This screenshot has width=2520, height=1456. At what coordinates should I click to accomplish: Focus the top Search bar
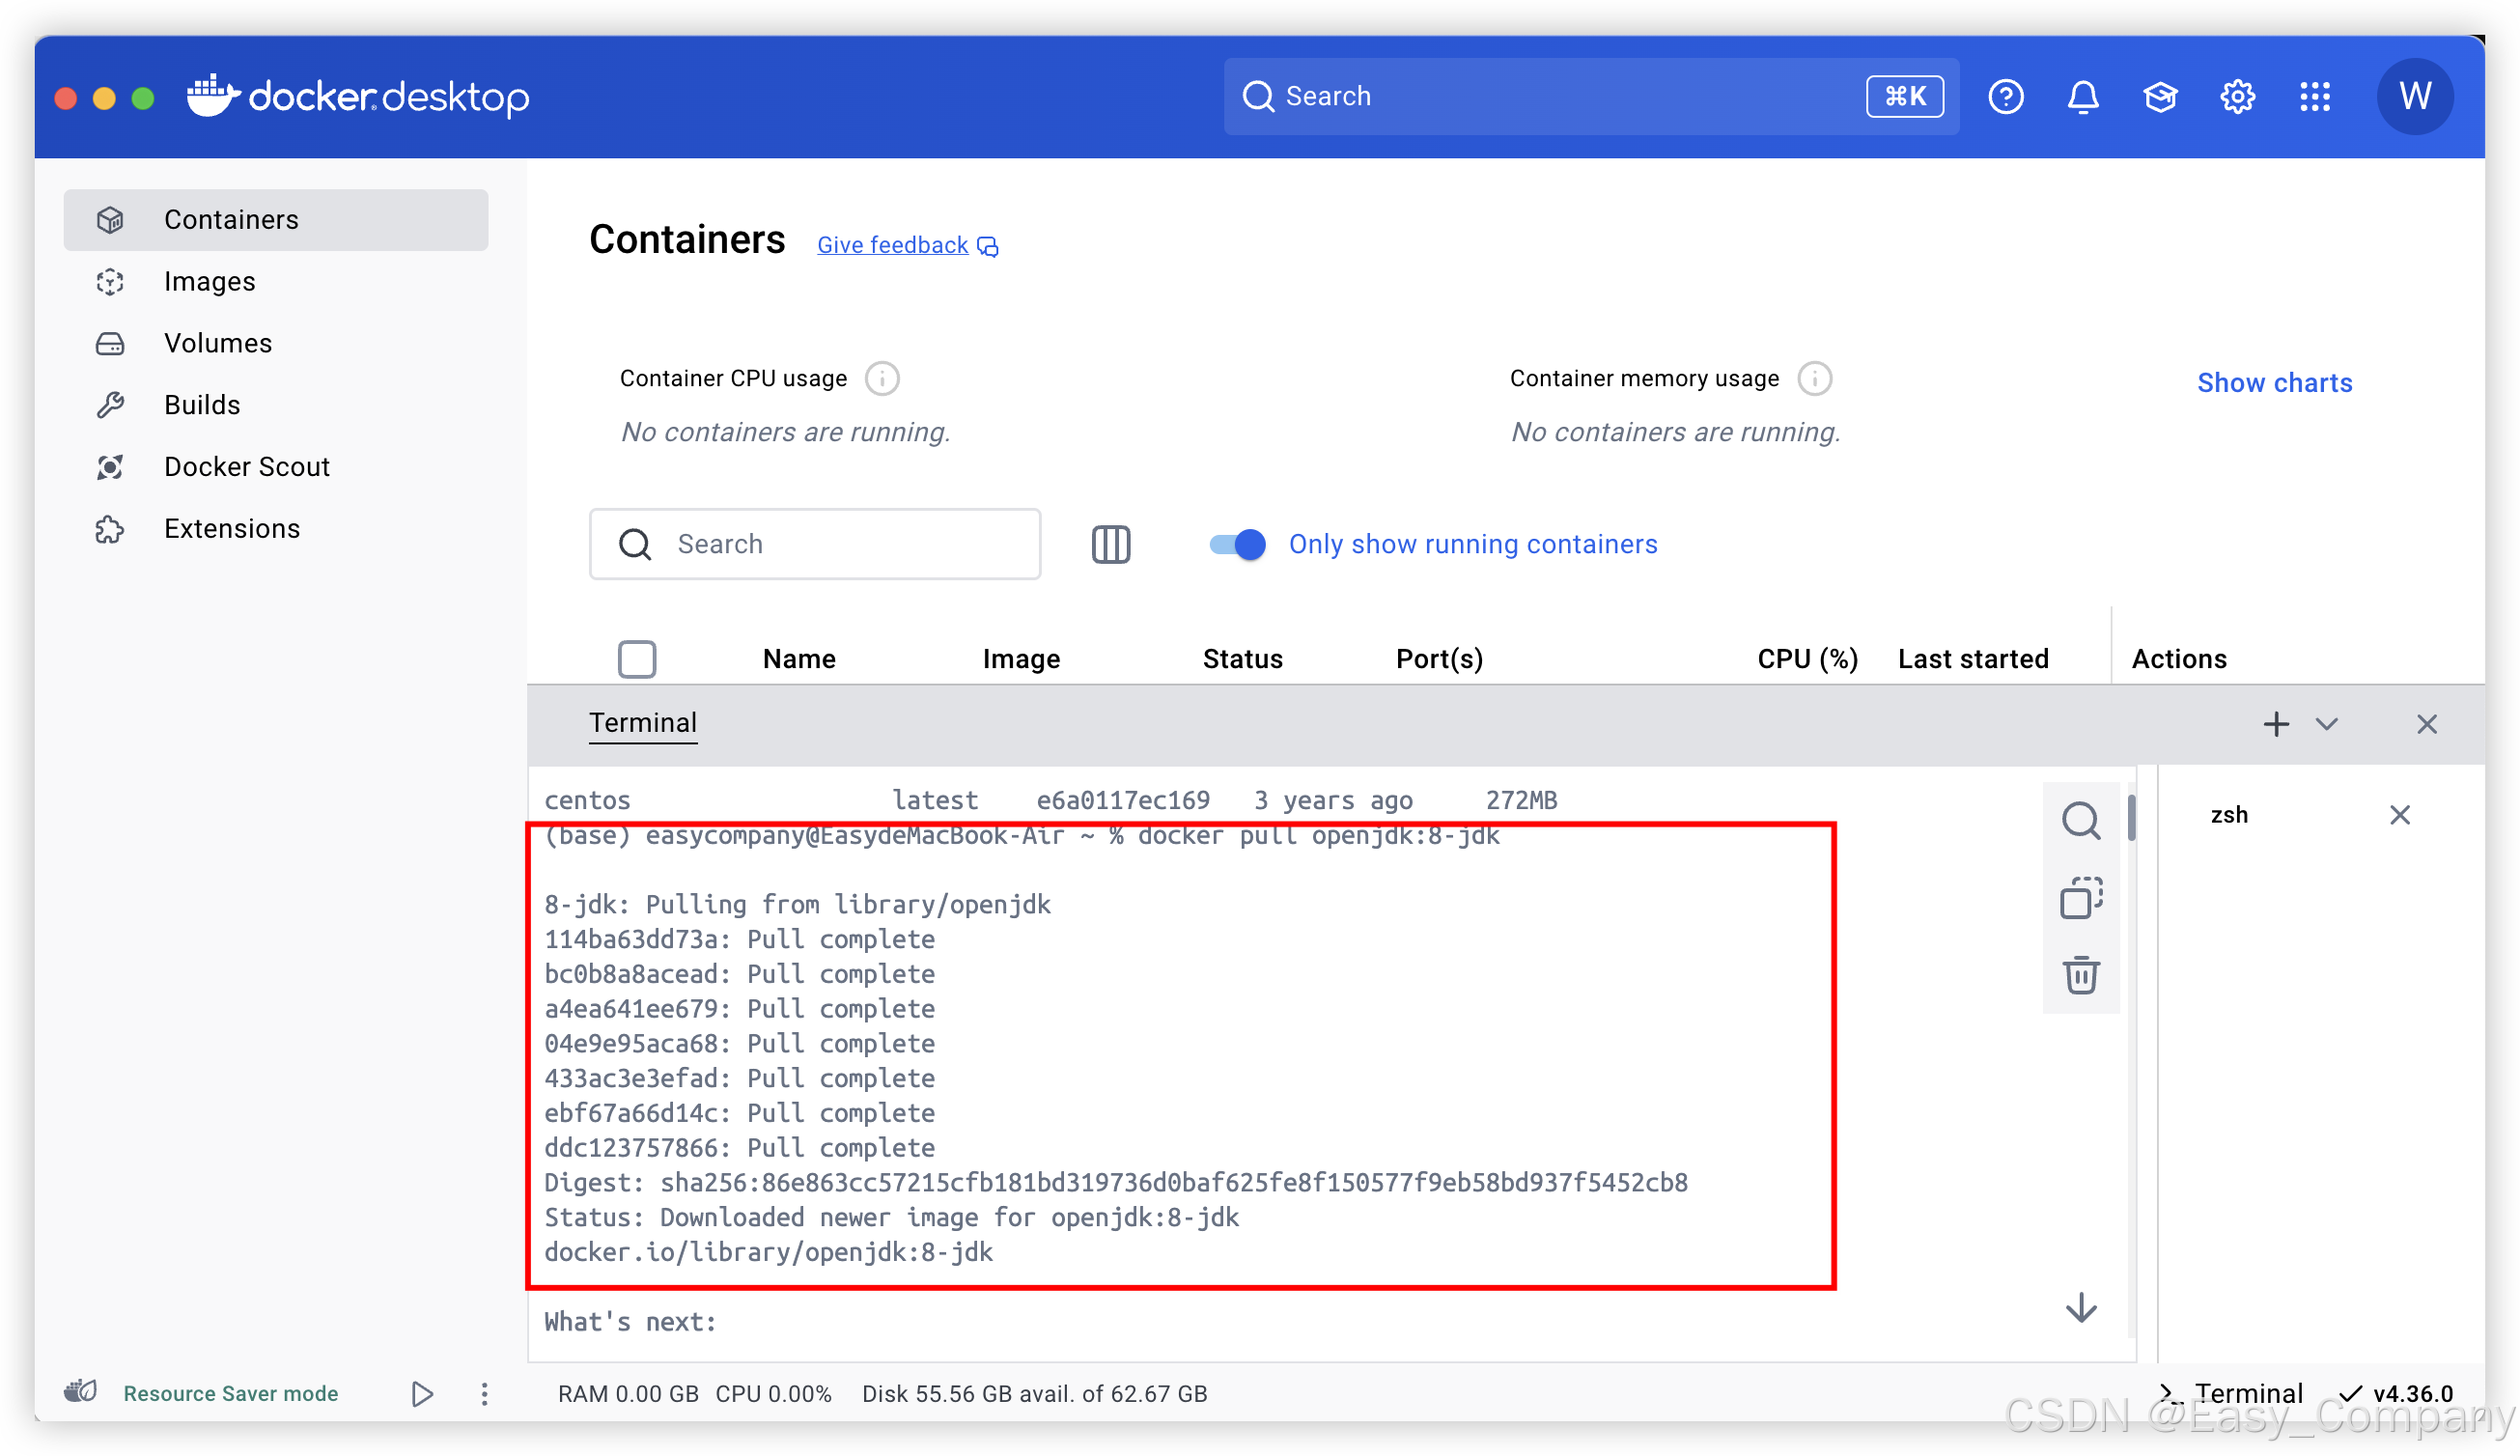(1590, 96)
